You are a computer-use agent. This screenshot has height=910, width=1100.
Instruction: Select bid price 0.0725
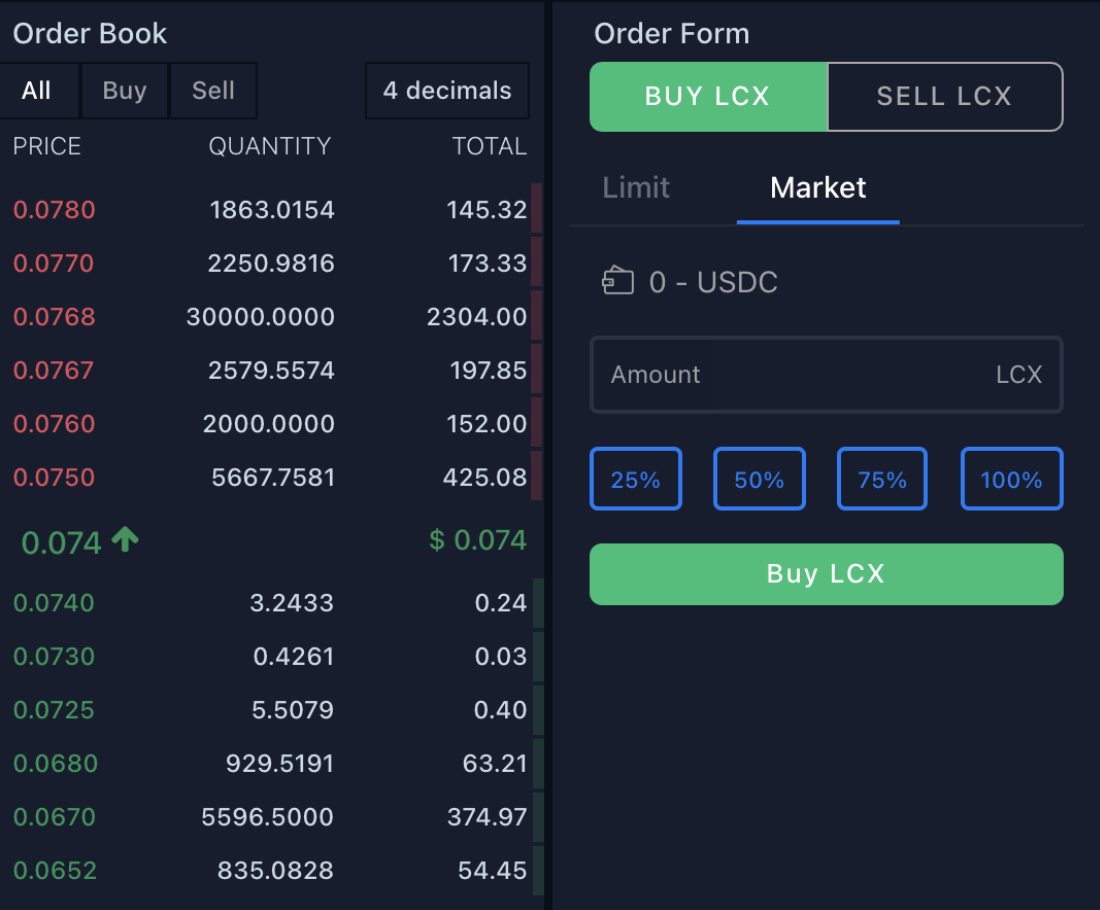click(x=54, y=709)
